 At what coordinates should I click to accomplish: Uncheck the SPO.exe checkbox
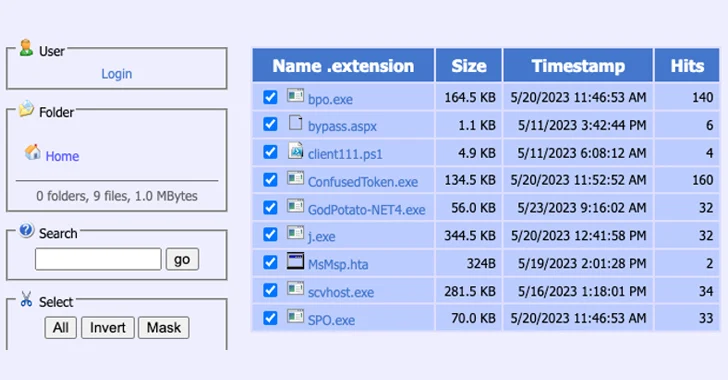pos(270,318)
